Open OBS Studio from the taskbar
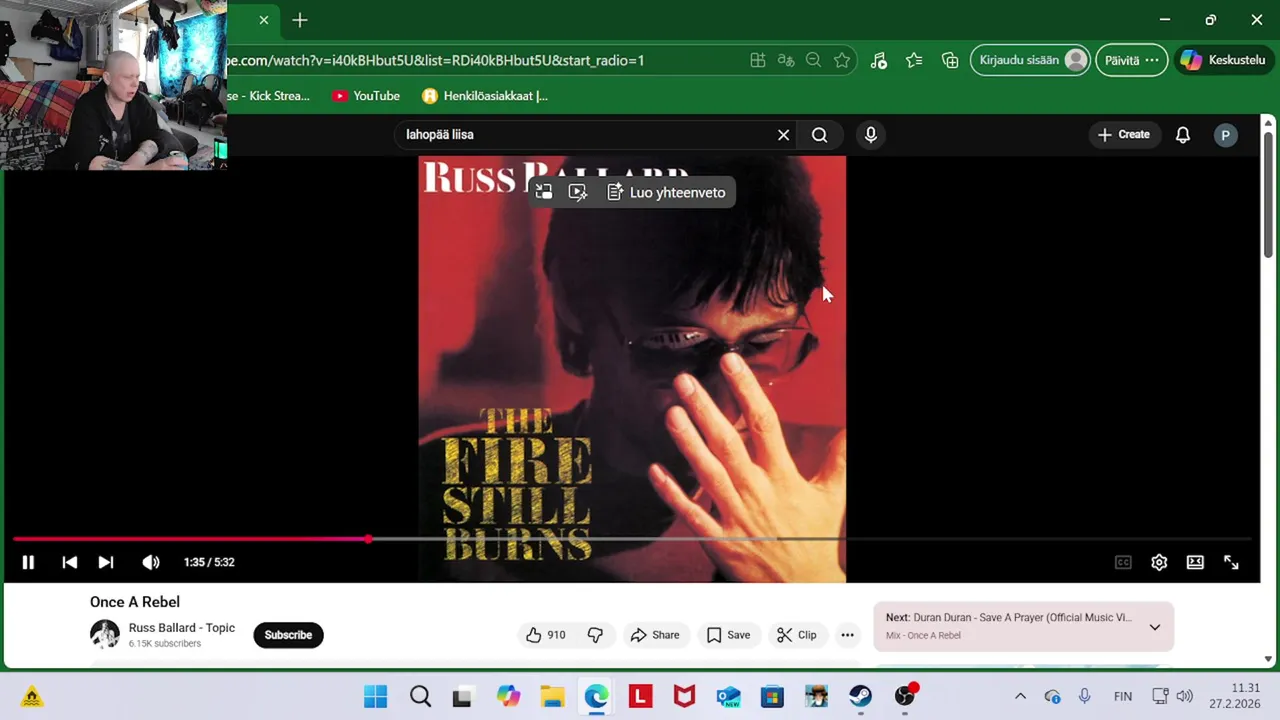The image size is (1280, 720). tap(905, 696)
